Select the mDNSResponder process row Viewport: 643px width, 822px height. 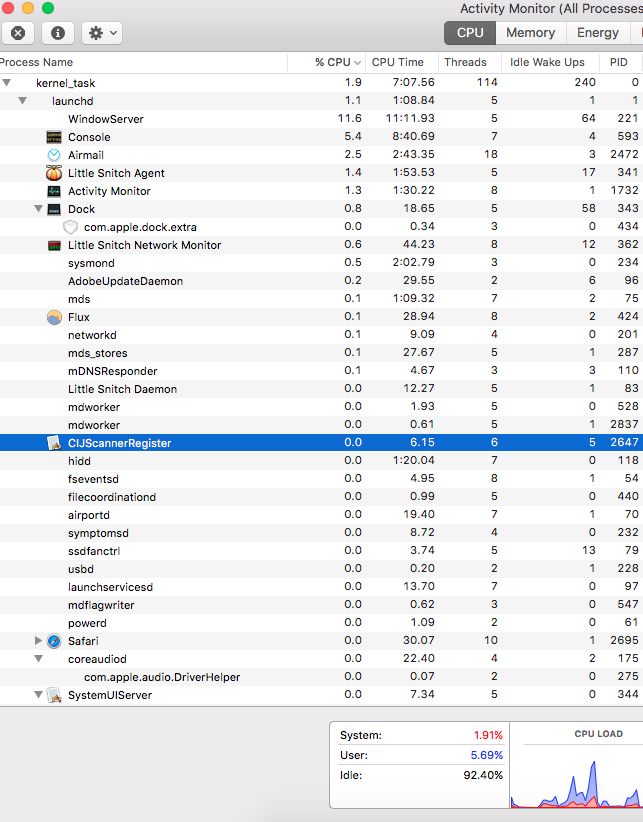(321, 371)
